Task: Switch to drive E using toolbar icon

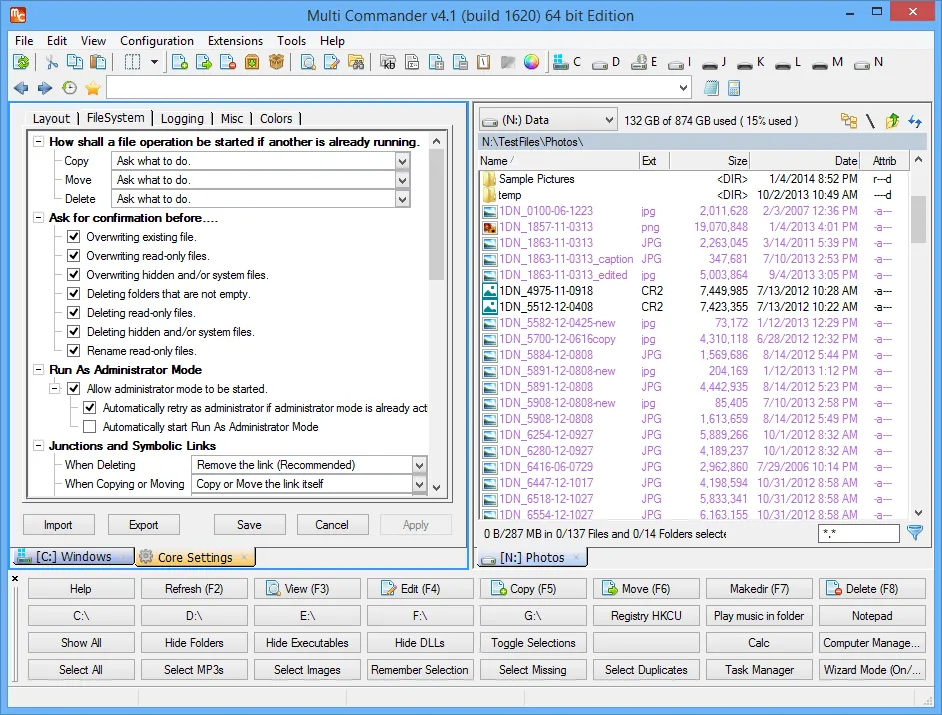Action: 644,62
